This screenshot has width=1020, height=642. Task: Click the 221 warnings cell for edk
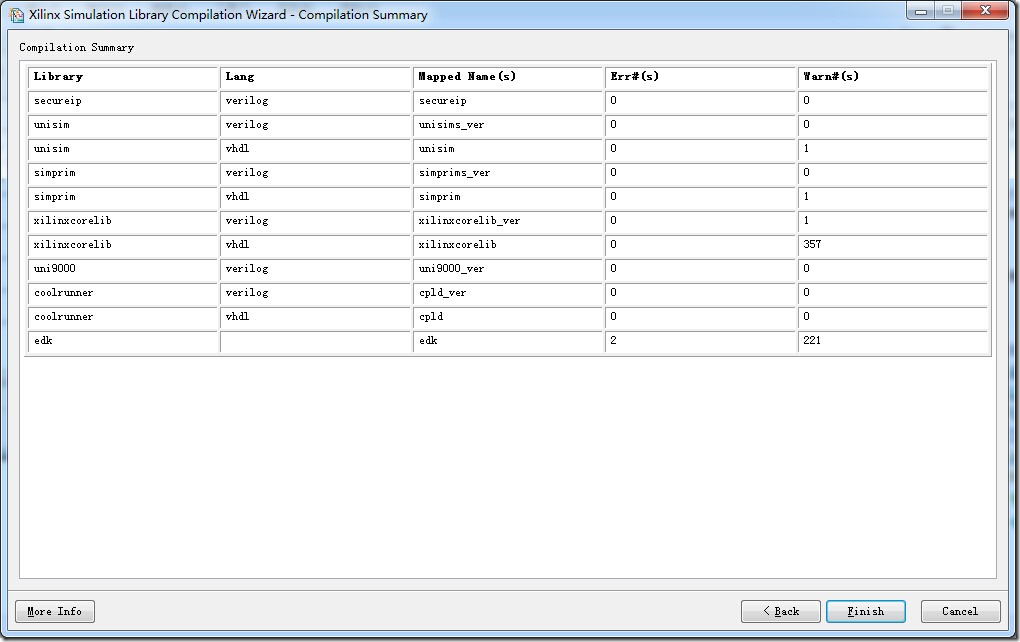(x=892, y=341)
